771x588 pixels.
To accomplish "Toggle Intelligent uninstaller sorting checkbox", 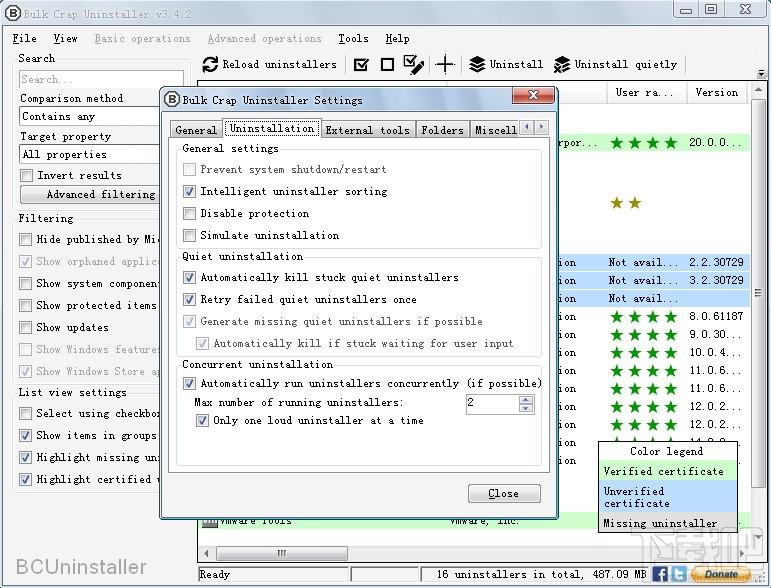I will tap(189, 191).
